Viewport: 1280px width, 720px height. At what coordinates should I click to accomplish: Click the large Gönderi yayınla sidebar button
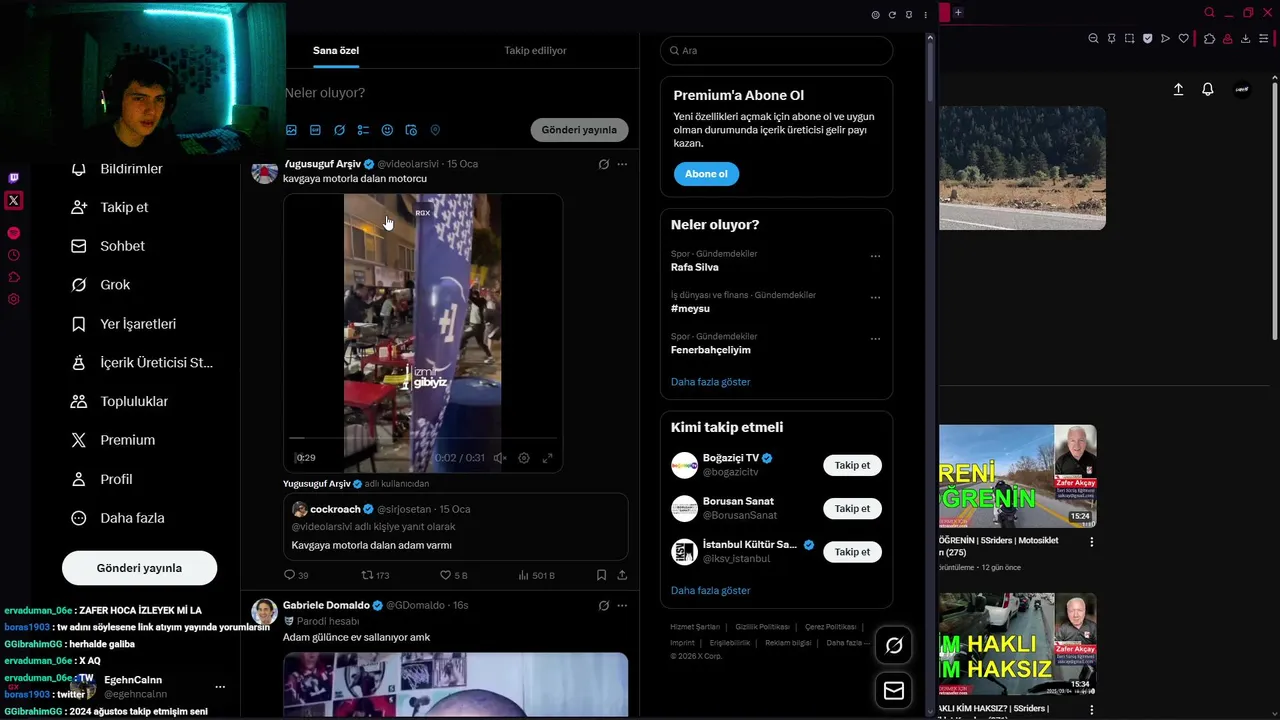pyautogui.click(x=139, y=568)
